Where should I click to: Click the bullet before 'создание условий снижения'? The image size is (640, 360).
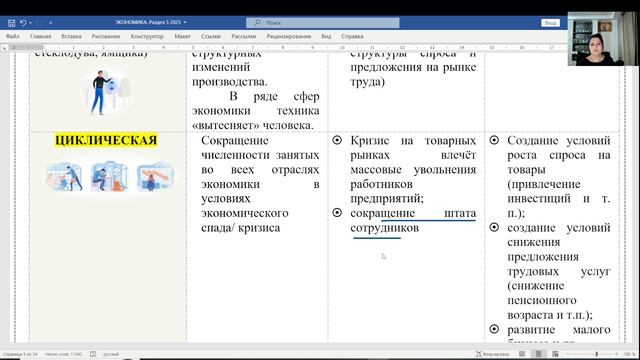494,227
